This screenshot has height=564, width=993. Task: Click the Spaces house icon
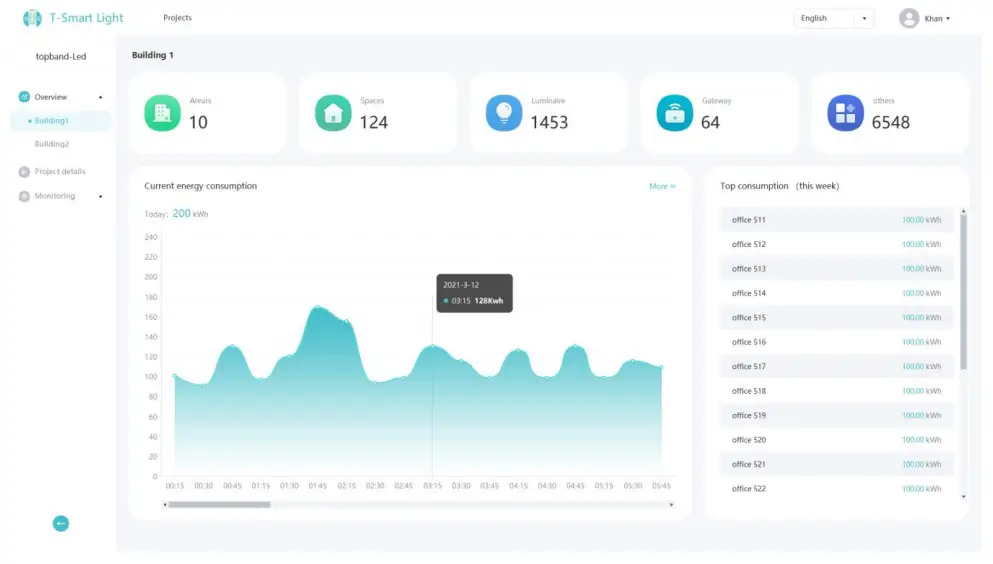(333, 113)
